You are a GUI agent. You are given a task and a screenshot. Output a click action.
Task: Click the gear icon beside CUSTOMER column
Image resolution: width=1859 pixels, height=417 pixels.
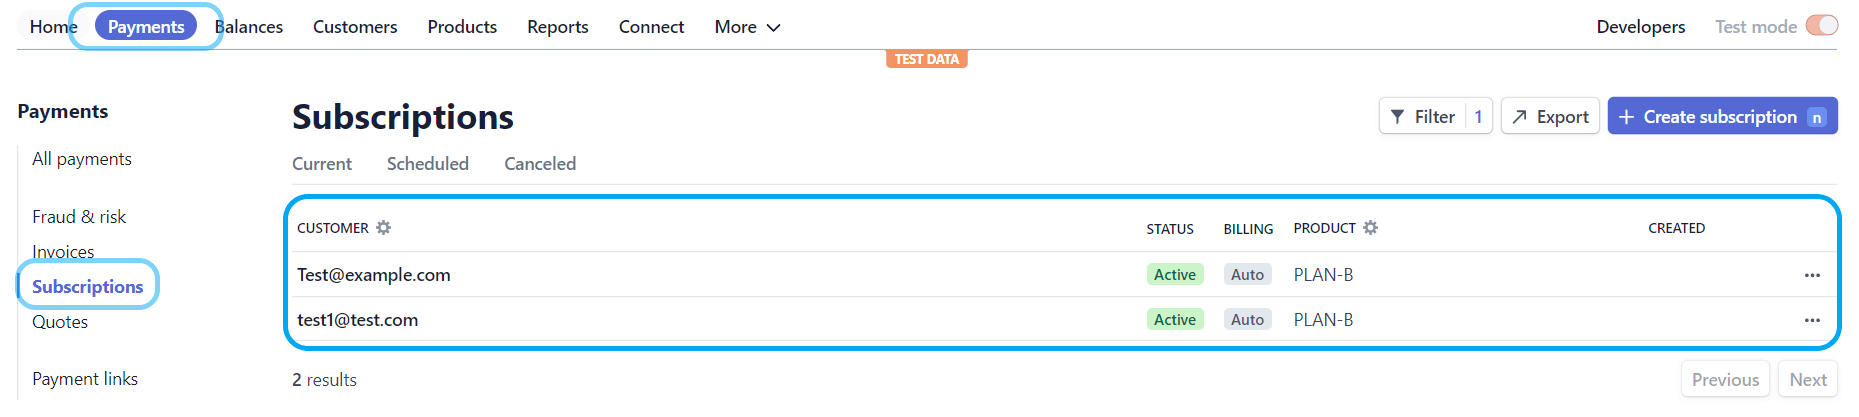[x=383, y=228]
